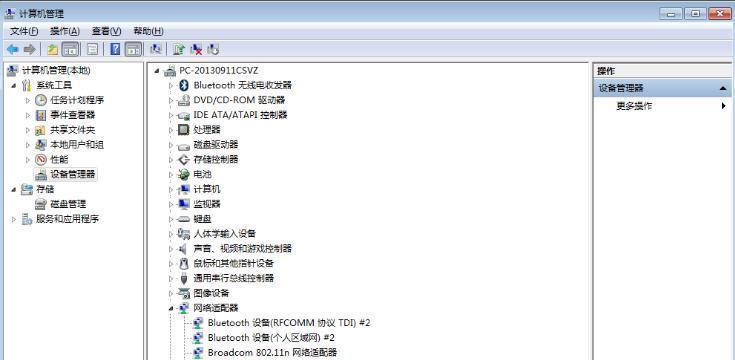Open the 帮助(H) menu
Image resolution: width=735 pixels, height=360 pixels.
[148, 31]
